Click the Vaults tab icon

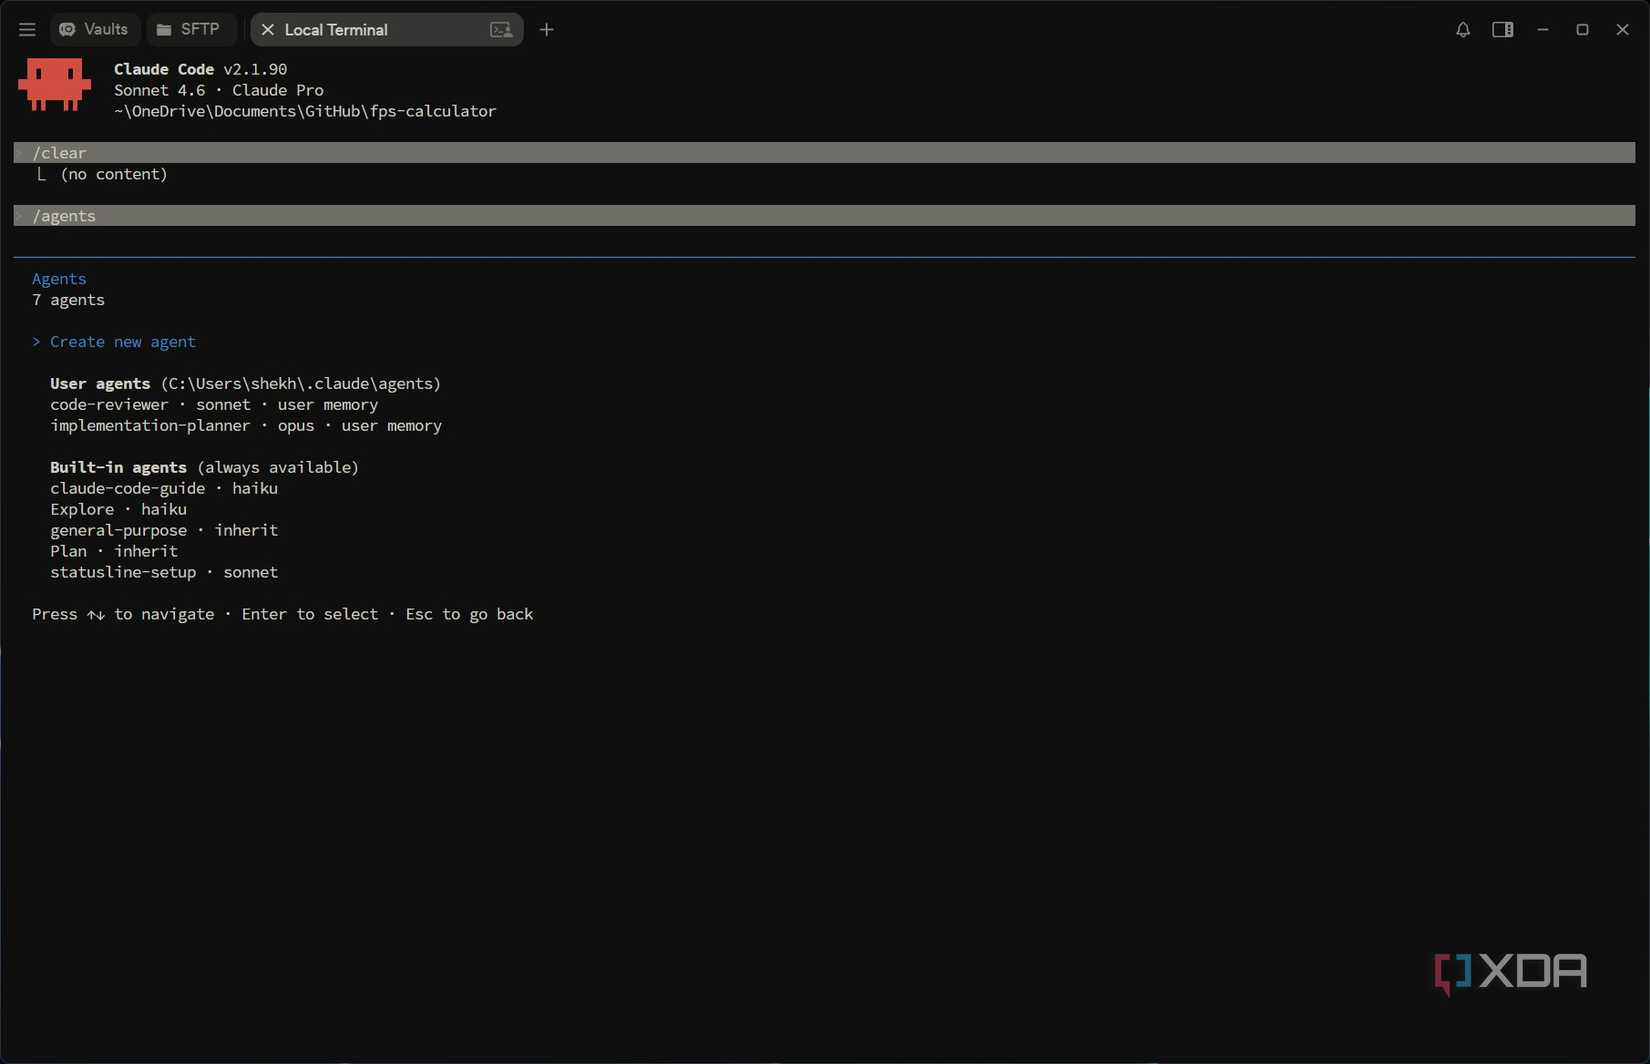[67, 30]
